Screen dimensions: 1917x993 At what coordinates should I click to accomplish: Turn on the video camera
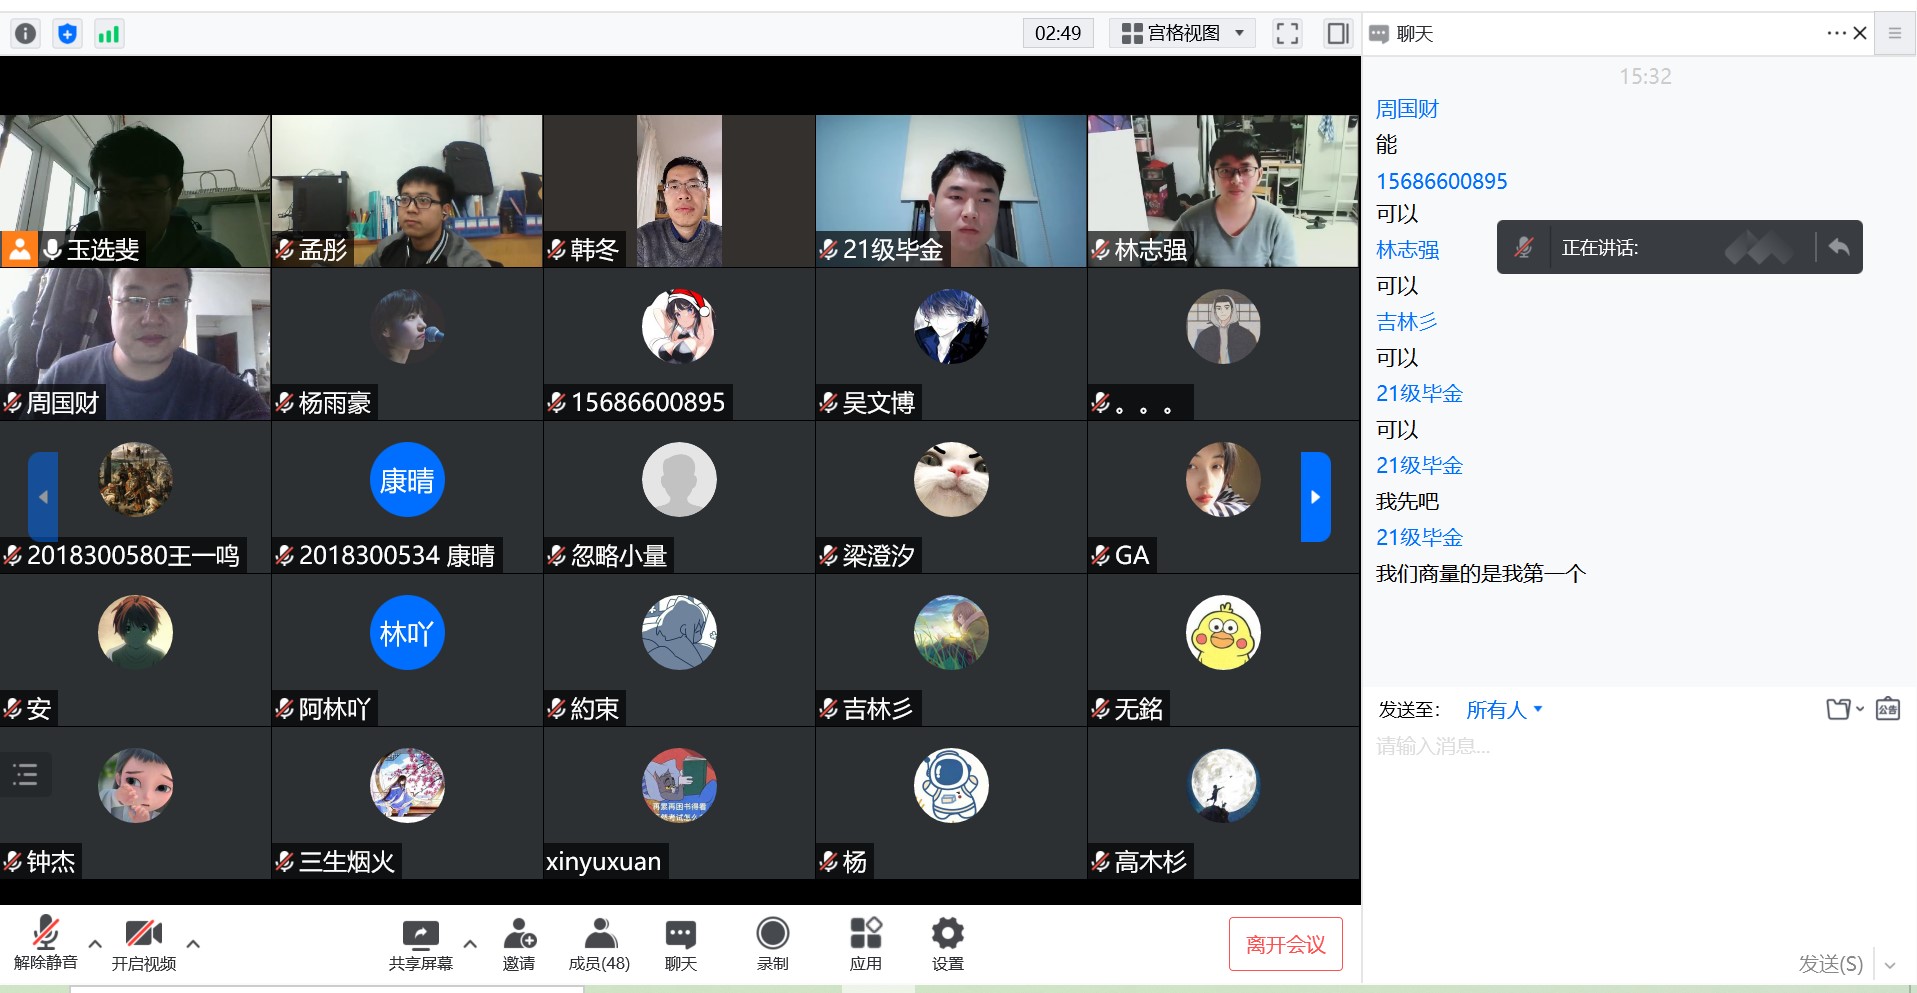coord(143,944)
